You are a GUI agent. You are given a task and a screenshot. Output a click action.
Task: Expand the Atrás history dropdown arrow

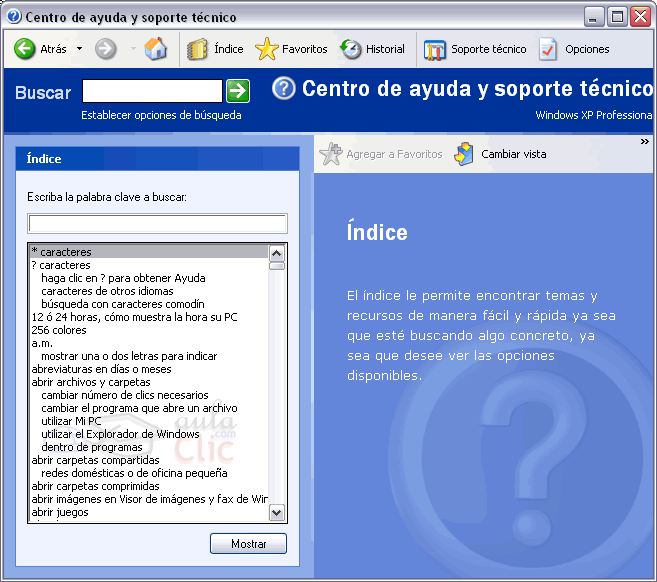[x=80, y=49]
